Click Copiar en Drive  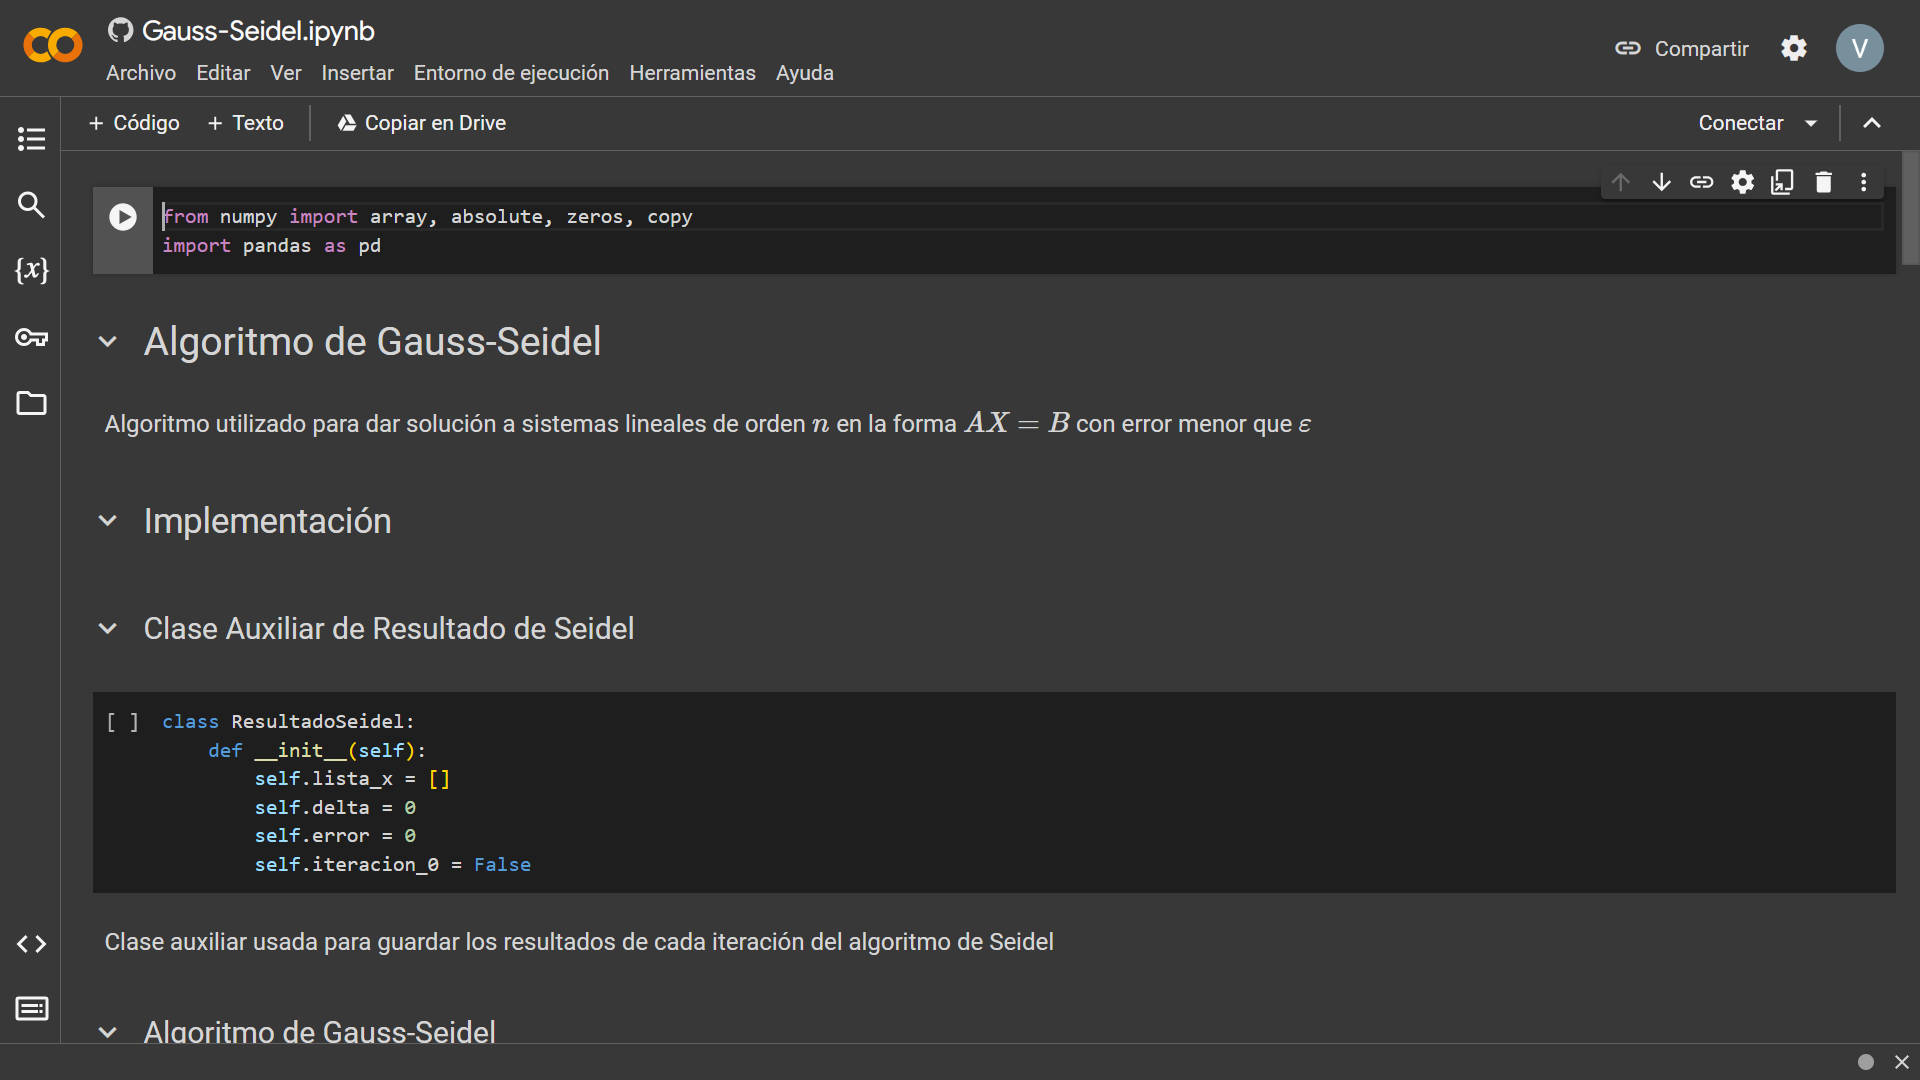(422, 123)
